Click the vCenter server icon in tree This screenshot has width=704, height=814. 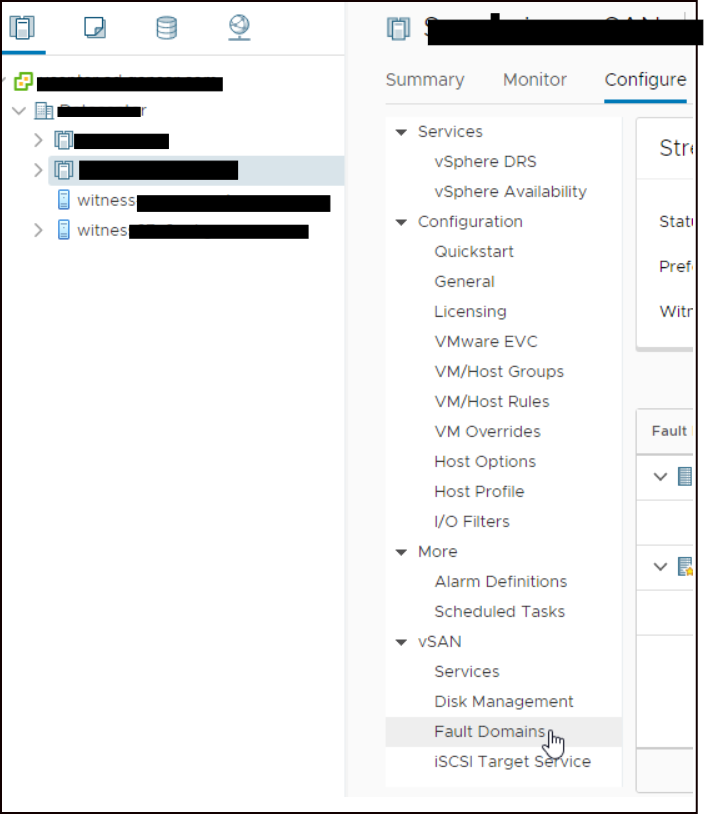pos(23,82)
